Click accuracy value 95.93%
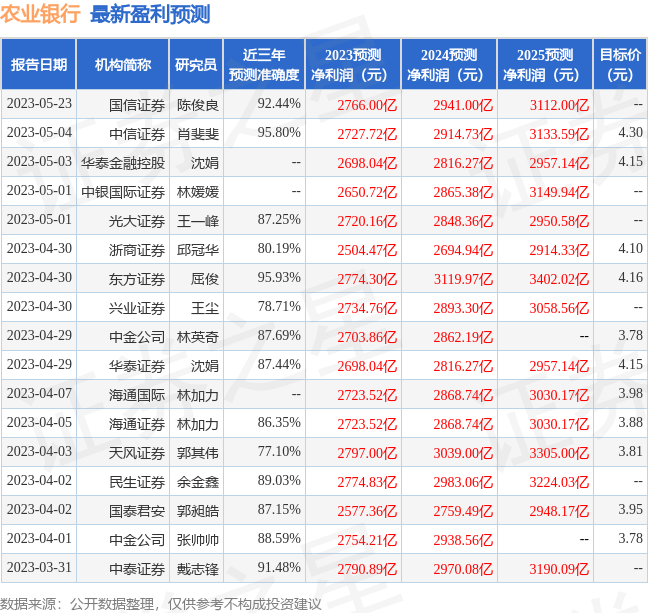The width and height of the screenshot is (648, 613). point(279,277)
